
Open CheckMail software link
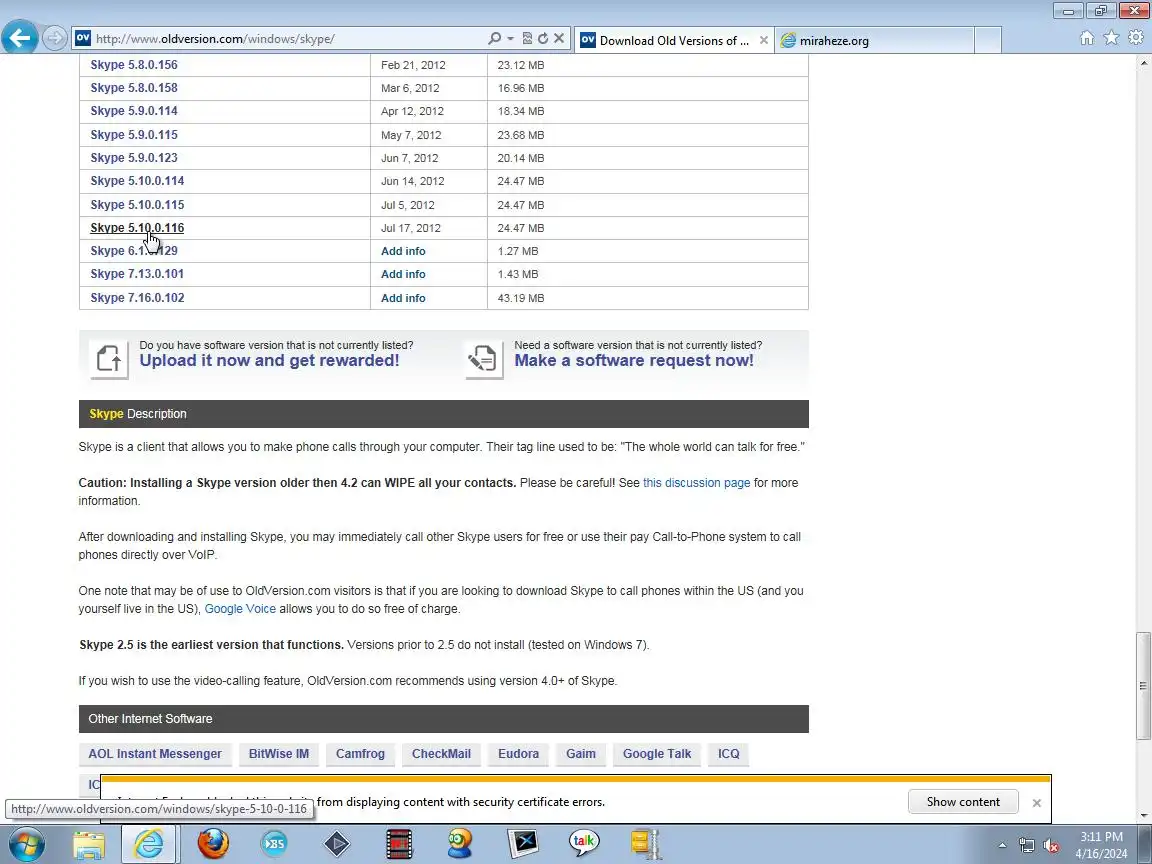[x=441, y=754]
